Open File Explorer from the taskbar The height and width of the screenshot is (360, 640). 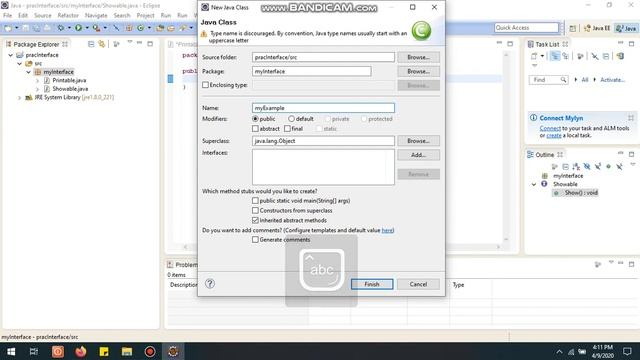click(x=127, y=351)
